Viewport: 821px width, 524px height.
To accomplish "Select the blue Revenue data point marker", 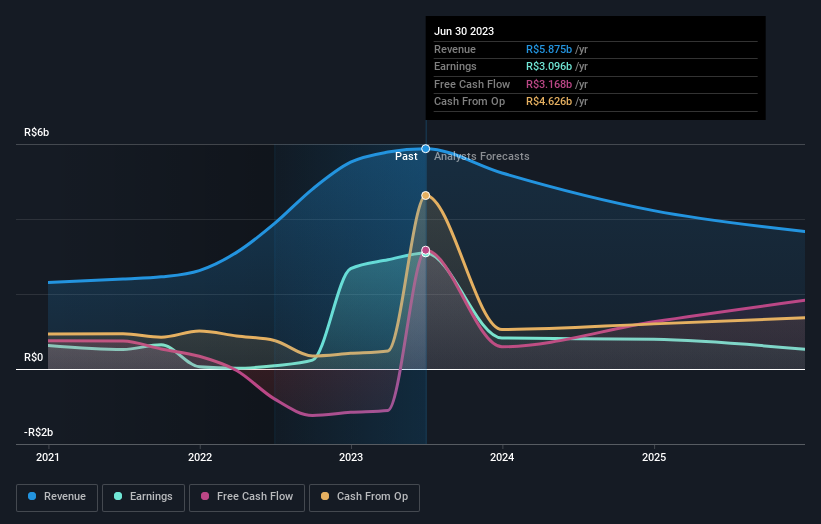I will (426, 149).
